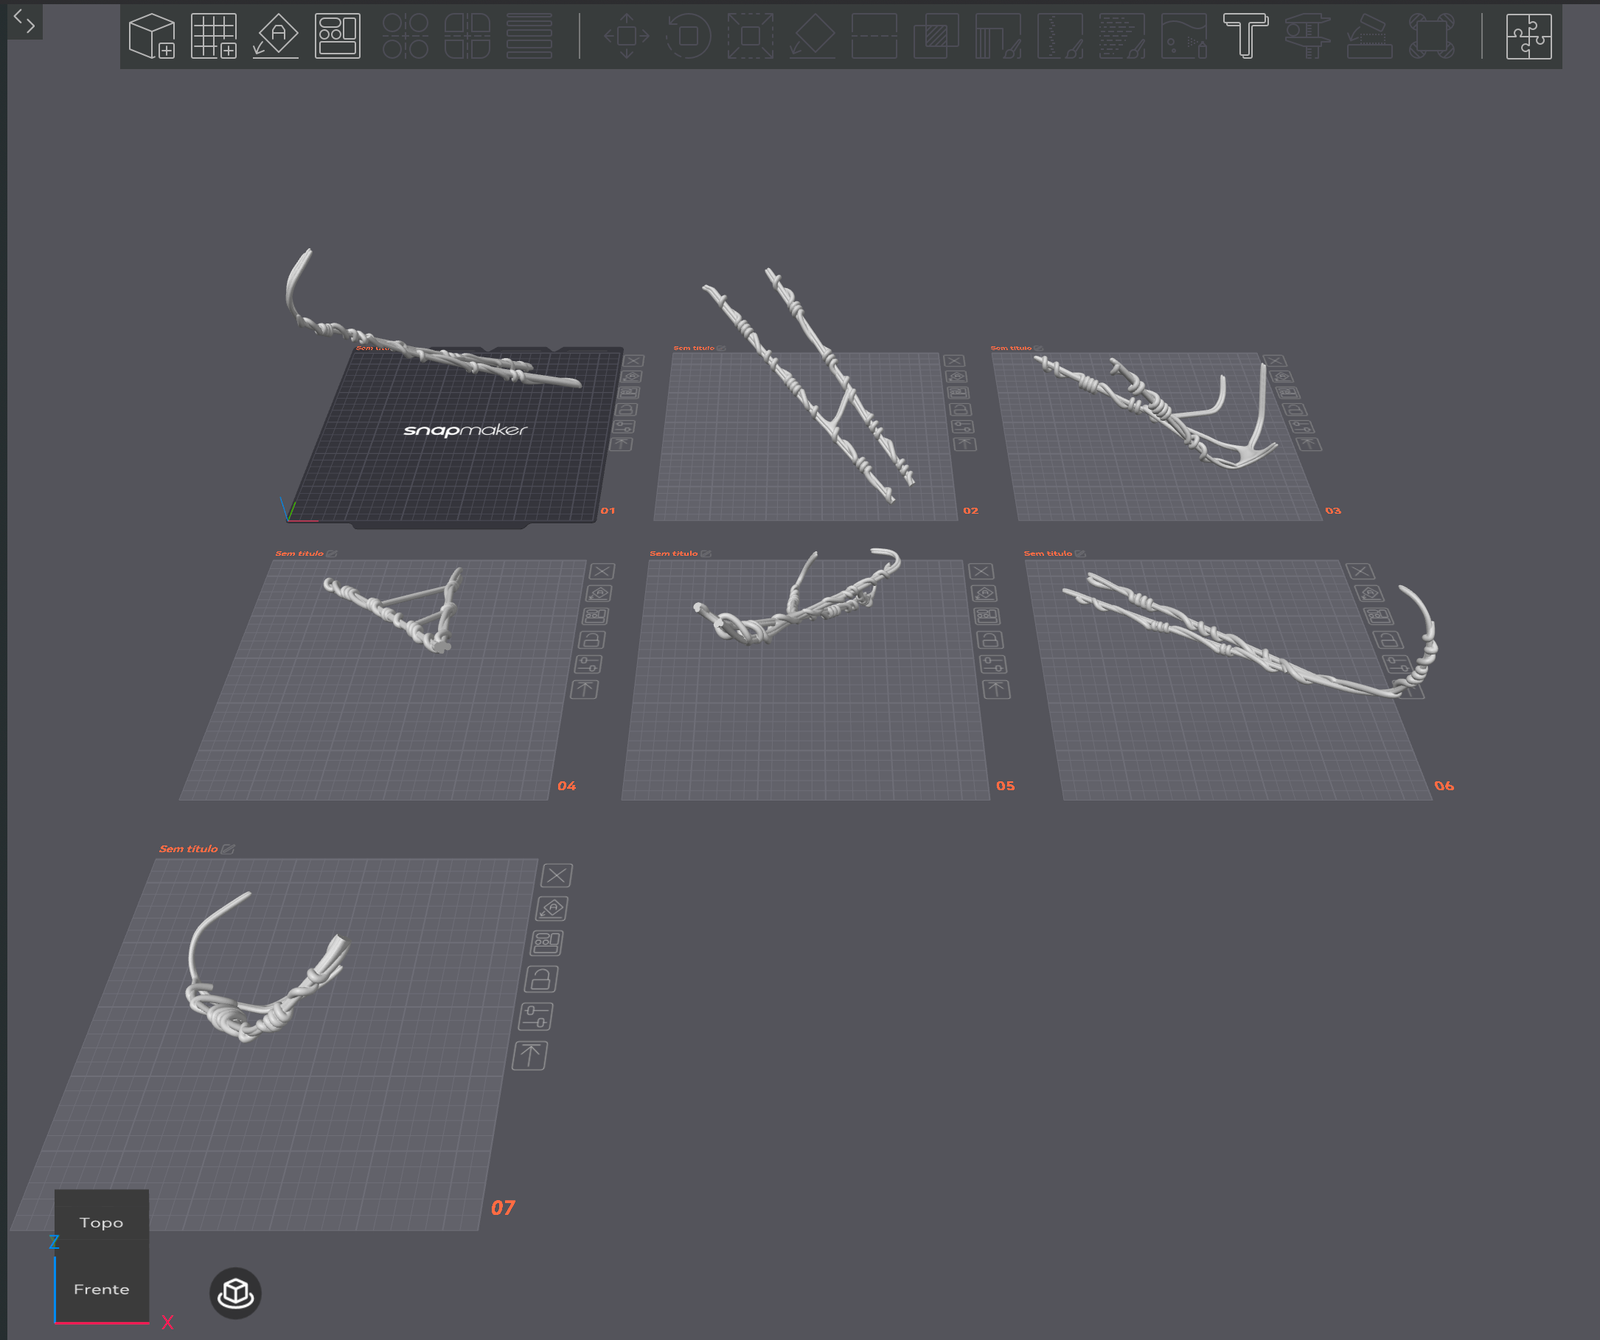Screen dimensions: 1600x1340
Task: Select the Move tool
Action: tap(627, 36)
